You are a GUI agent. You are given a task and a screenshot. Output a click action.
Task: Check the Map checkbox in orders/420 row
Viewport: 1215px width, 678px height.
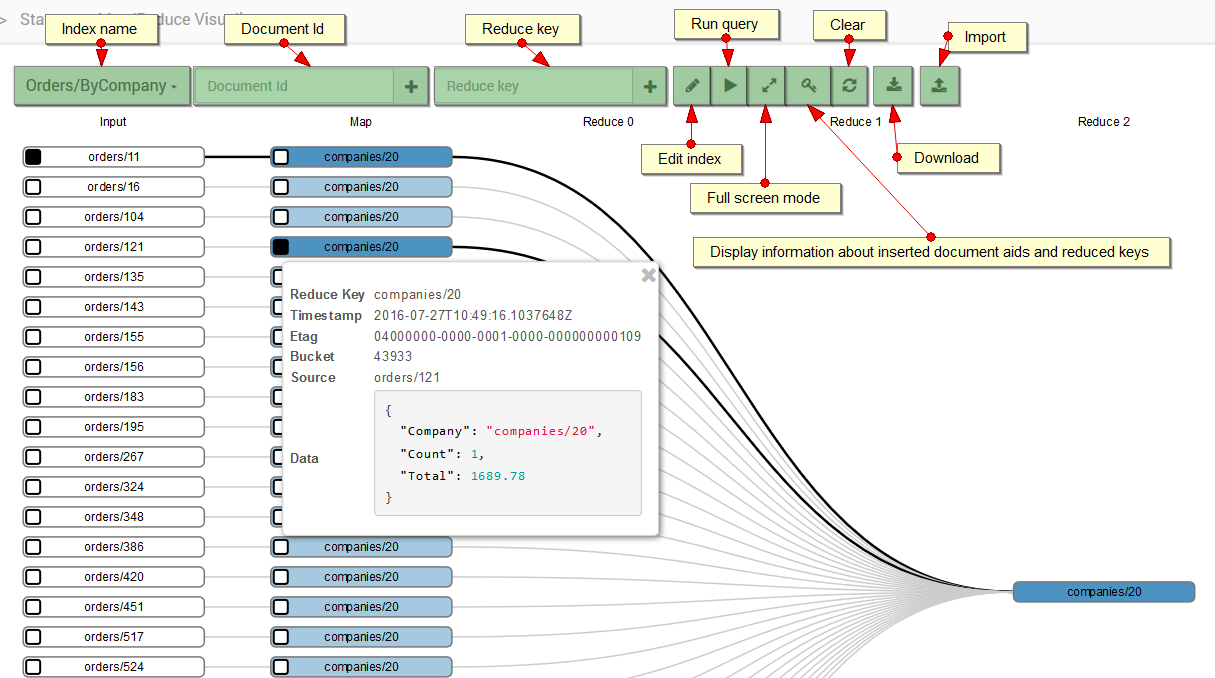pyautogui.click(x=281, y=577)
